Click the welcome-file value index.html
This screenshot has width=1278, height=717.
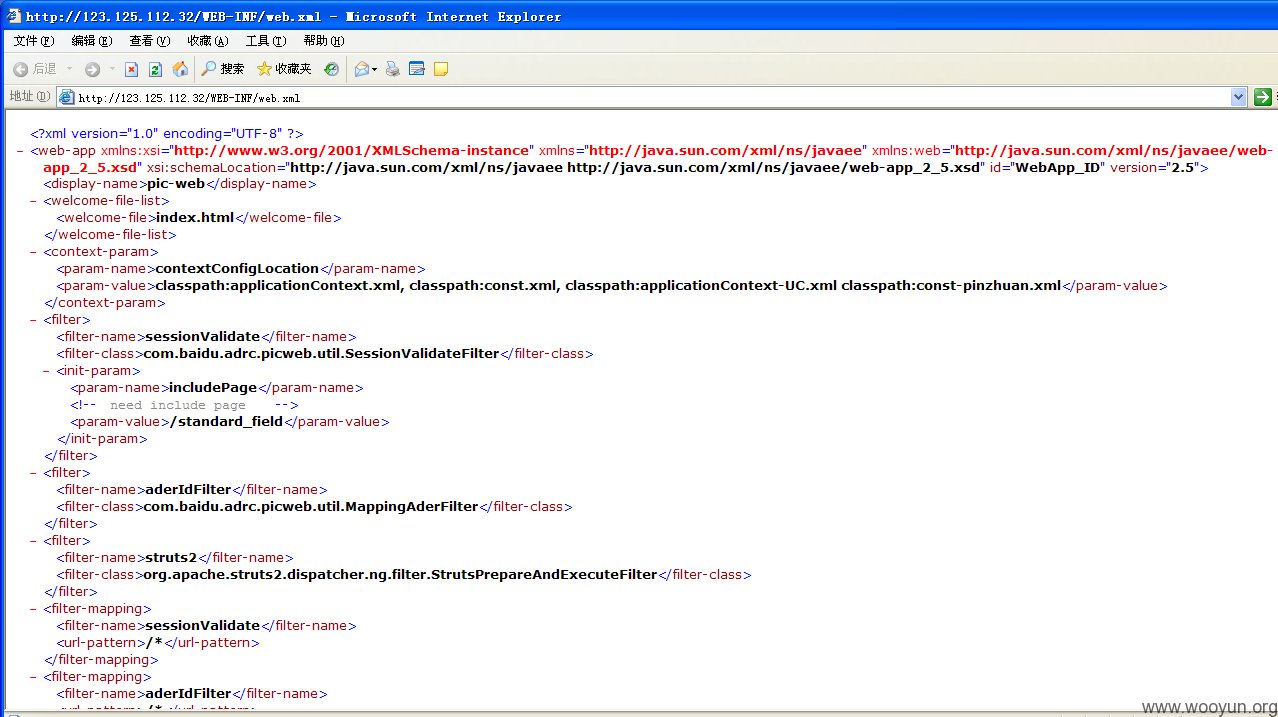coord(195,218)
